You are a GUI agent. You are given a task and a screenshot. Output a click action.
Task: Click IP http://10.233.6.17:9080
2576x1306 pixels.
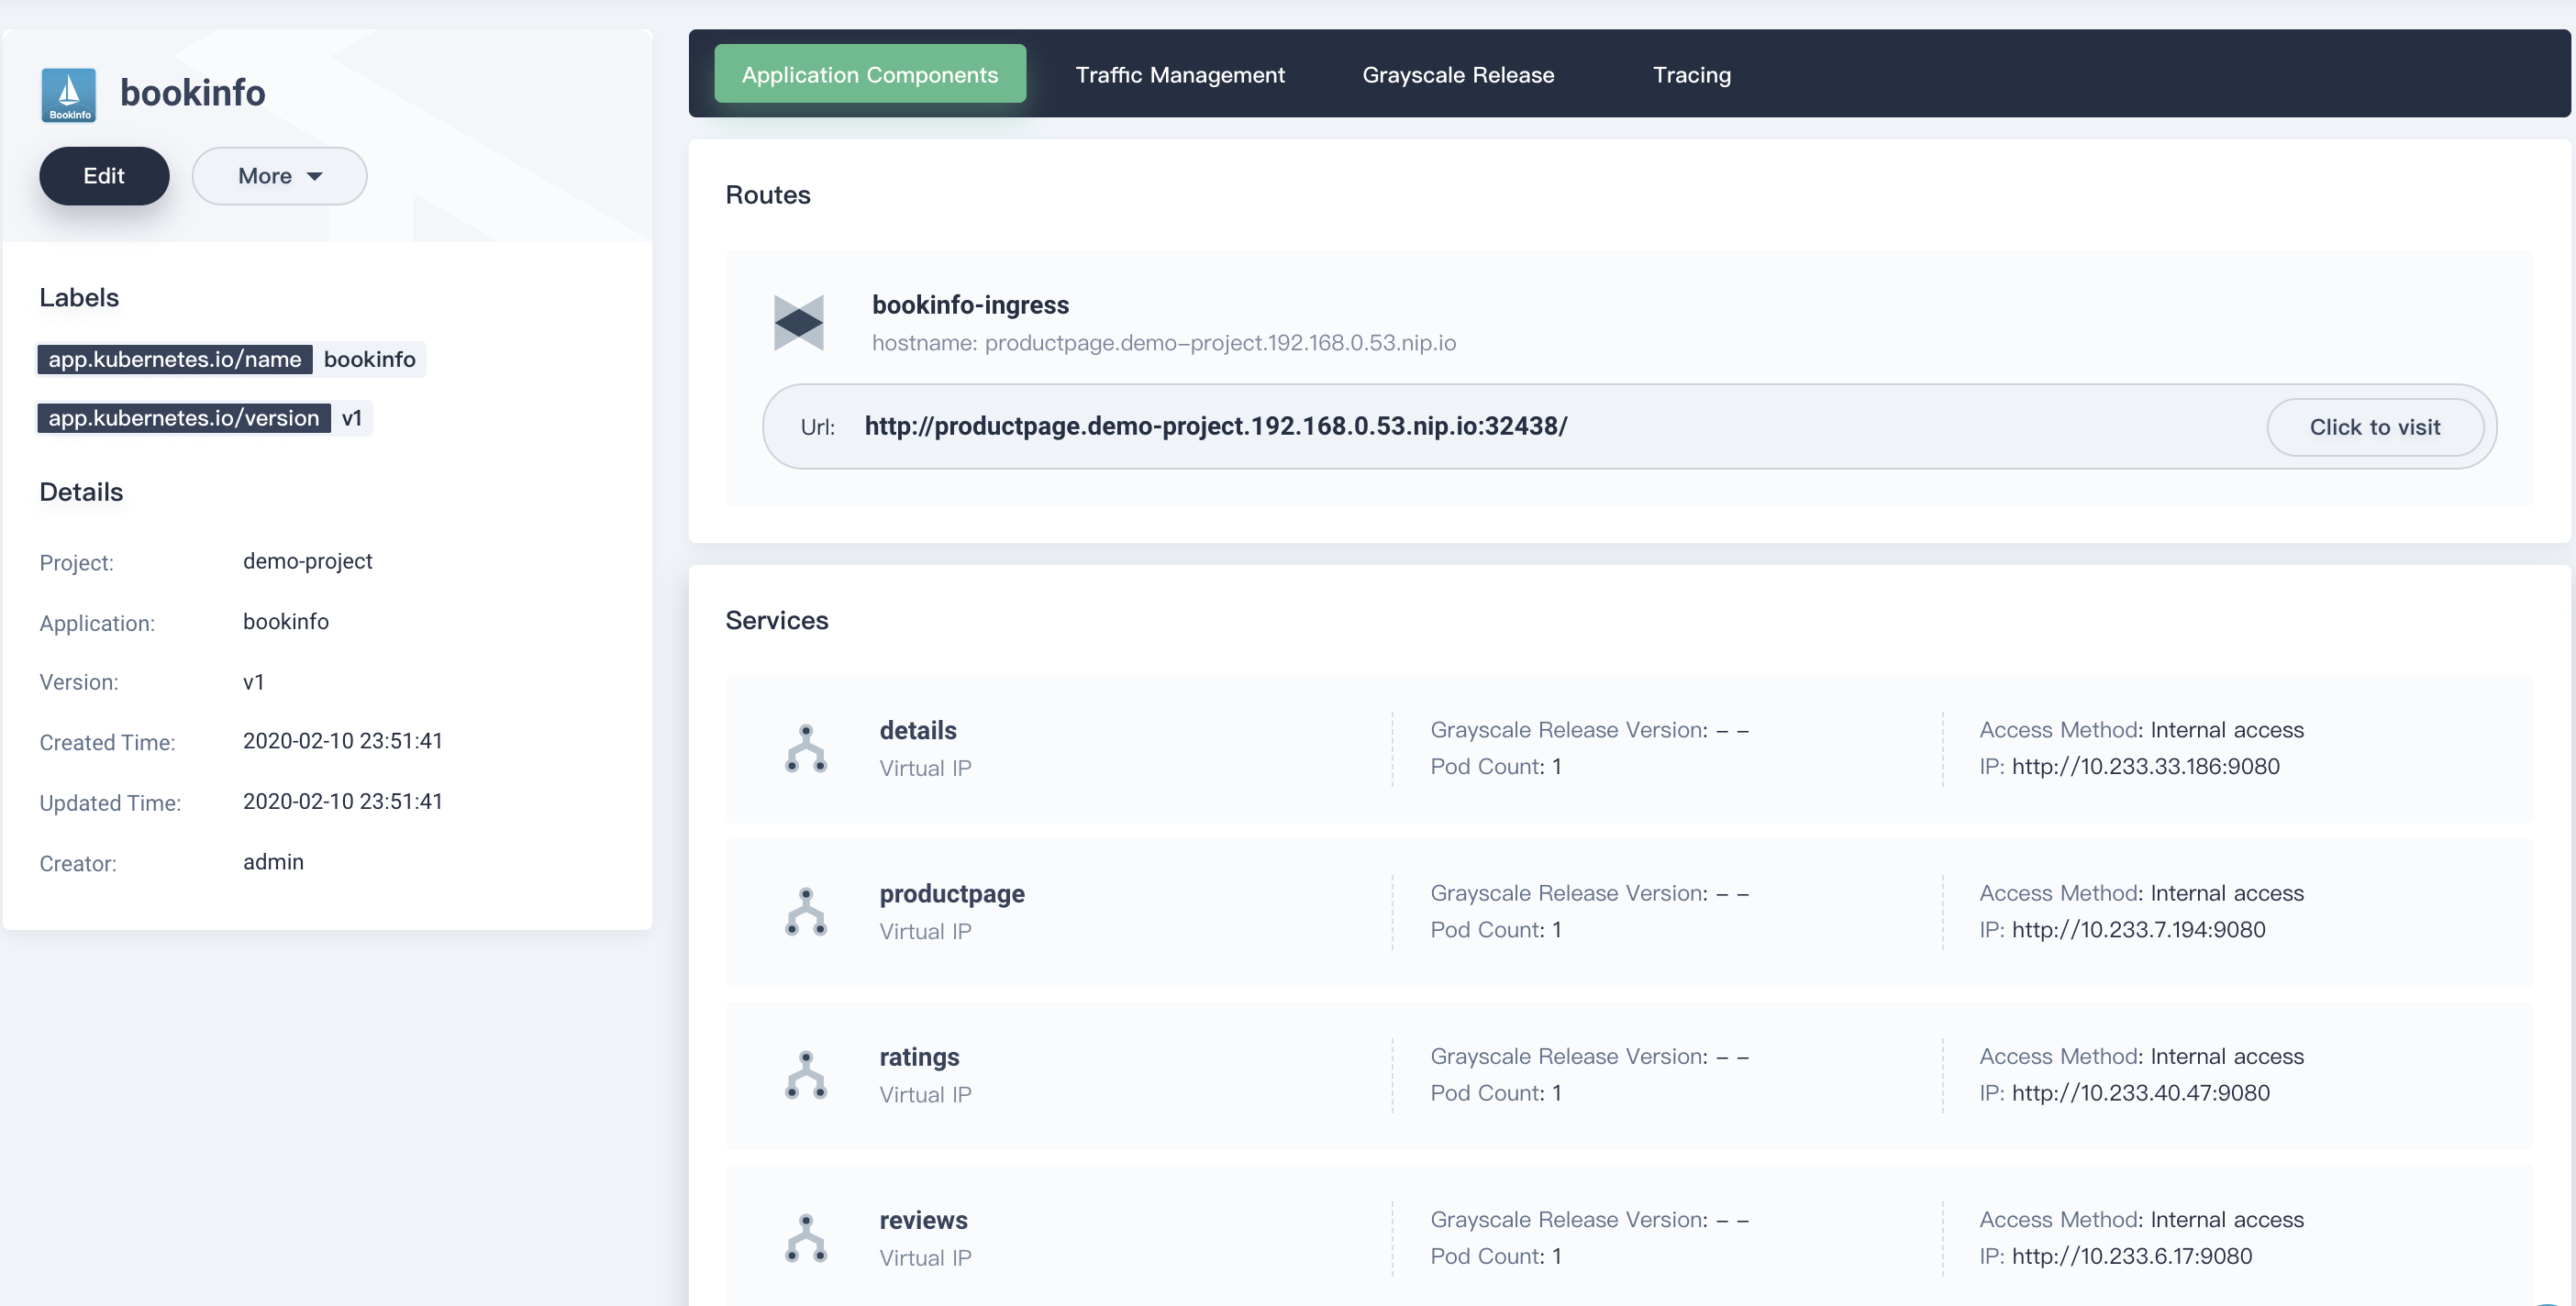(2131, 1256)
